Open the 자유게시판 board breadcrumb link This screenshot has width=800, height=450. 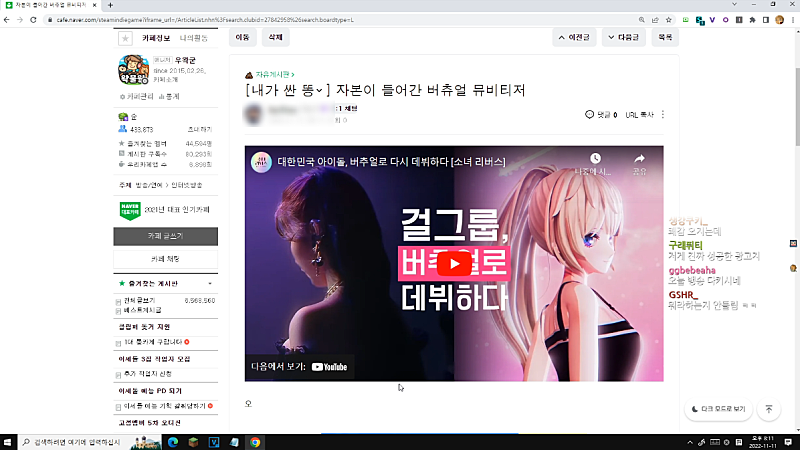pyautogui.click(x=274, y=75)
